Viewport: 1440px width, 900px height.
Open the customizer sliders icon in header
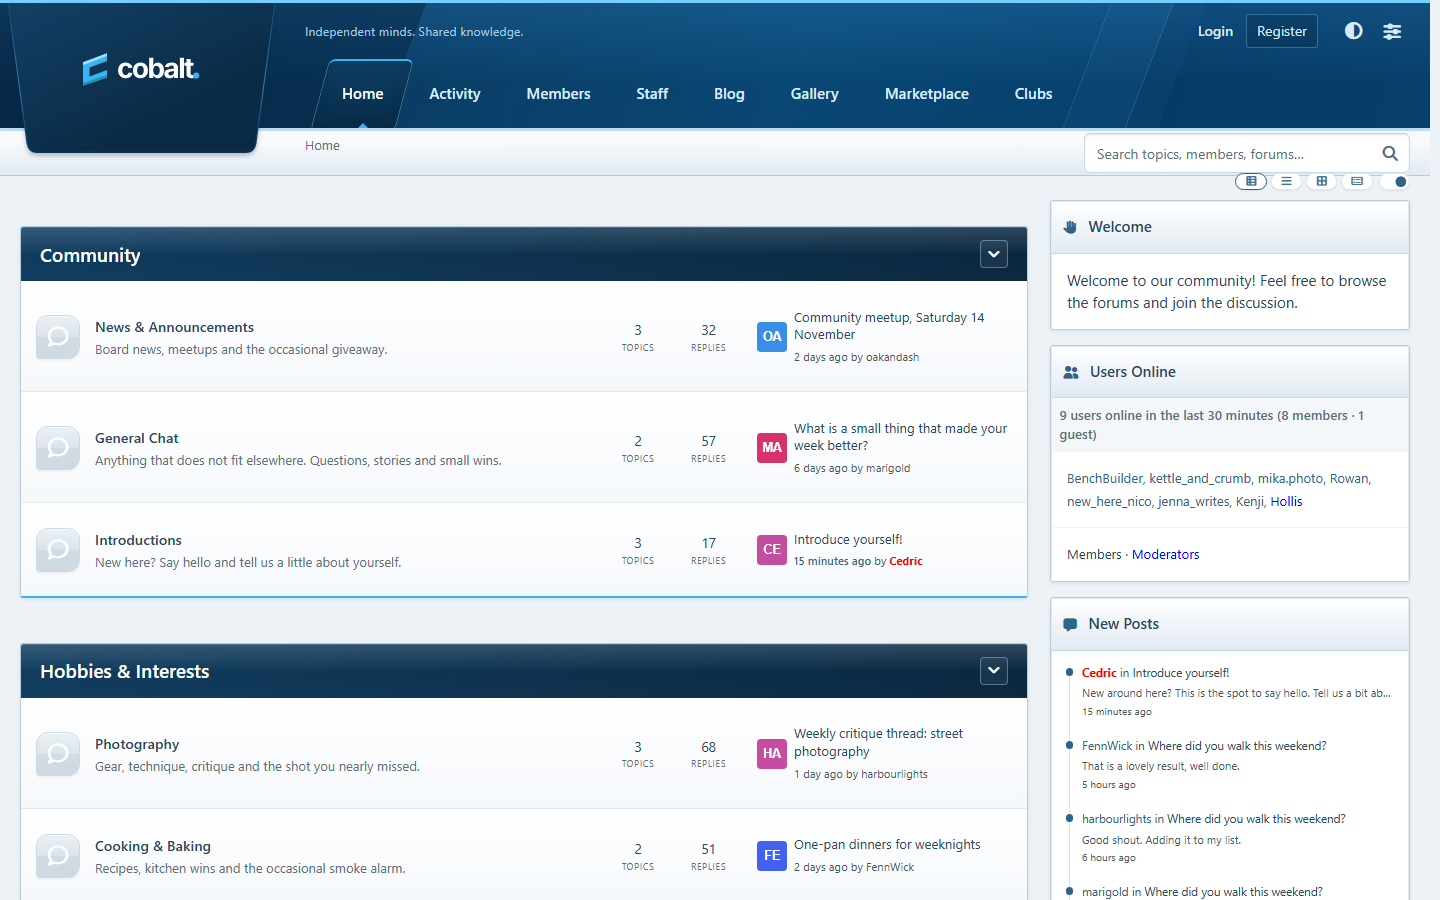click(1392, 31)
